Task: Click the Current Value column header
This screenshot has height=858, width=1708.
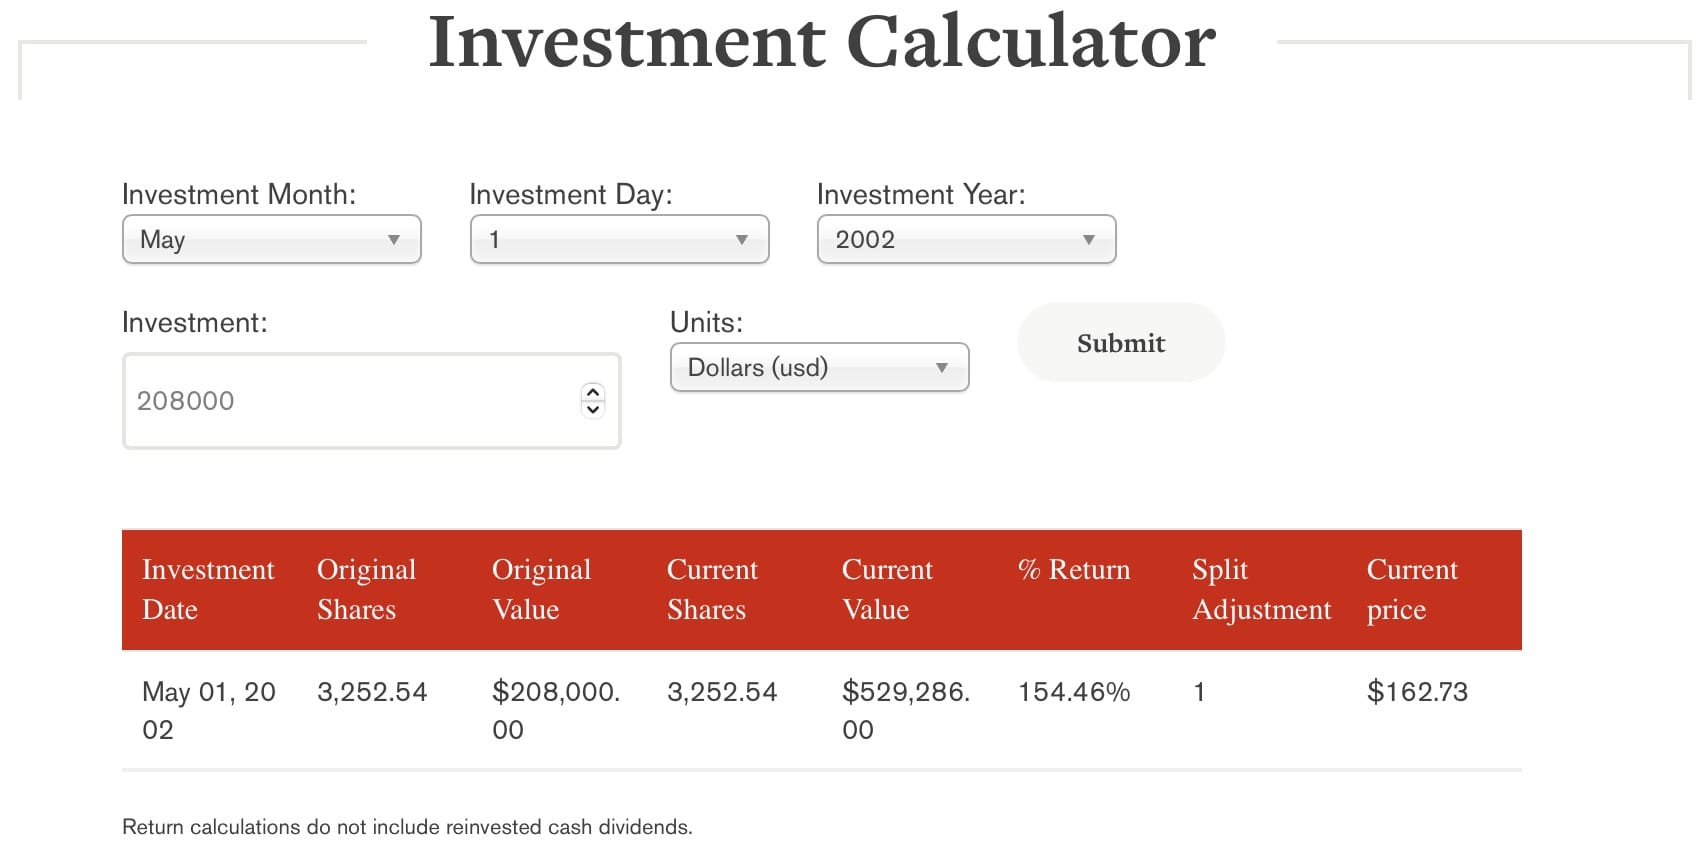Action: click(887, 589)
